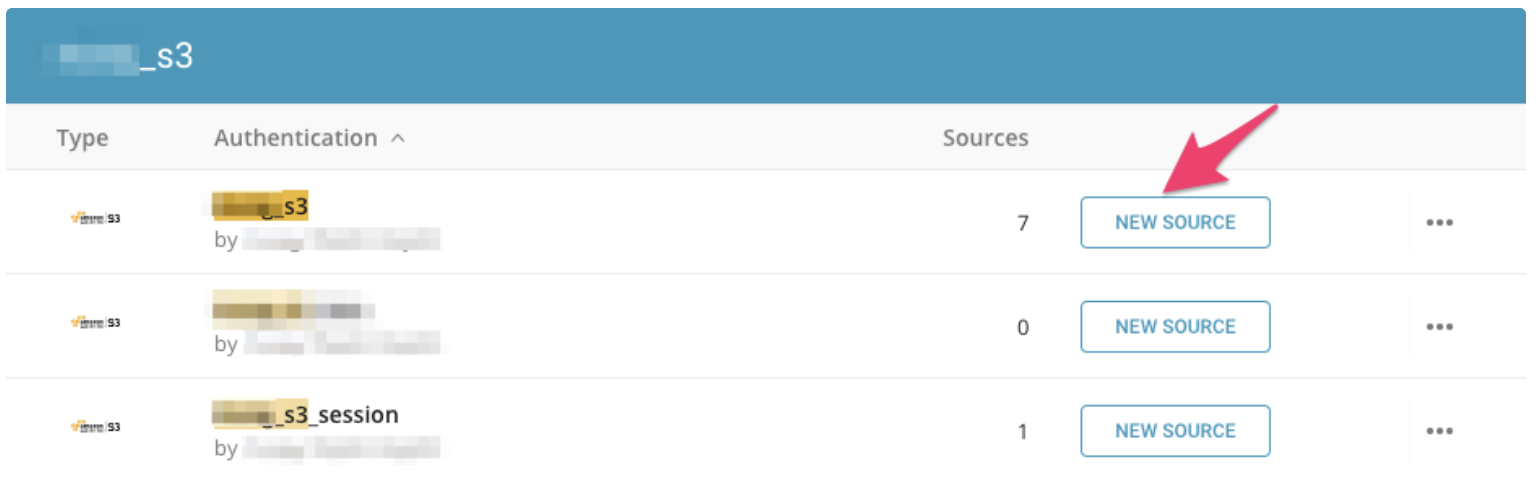Click the S3 logo in the row with 0 sources
This screenshot has height=496, width=1536.
tap(96, 322)
